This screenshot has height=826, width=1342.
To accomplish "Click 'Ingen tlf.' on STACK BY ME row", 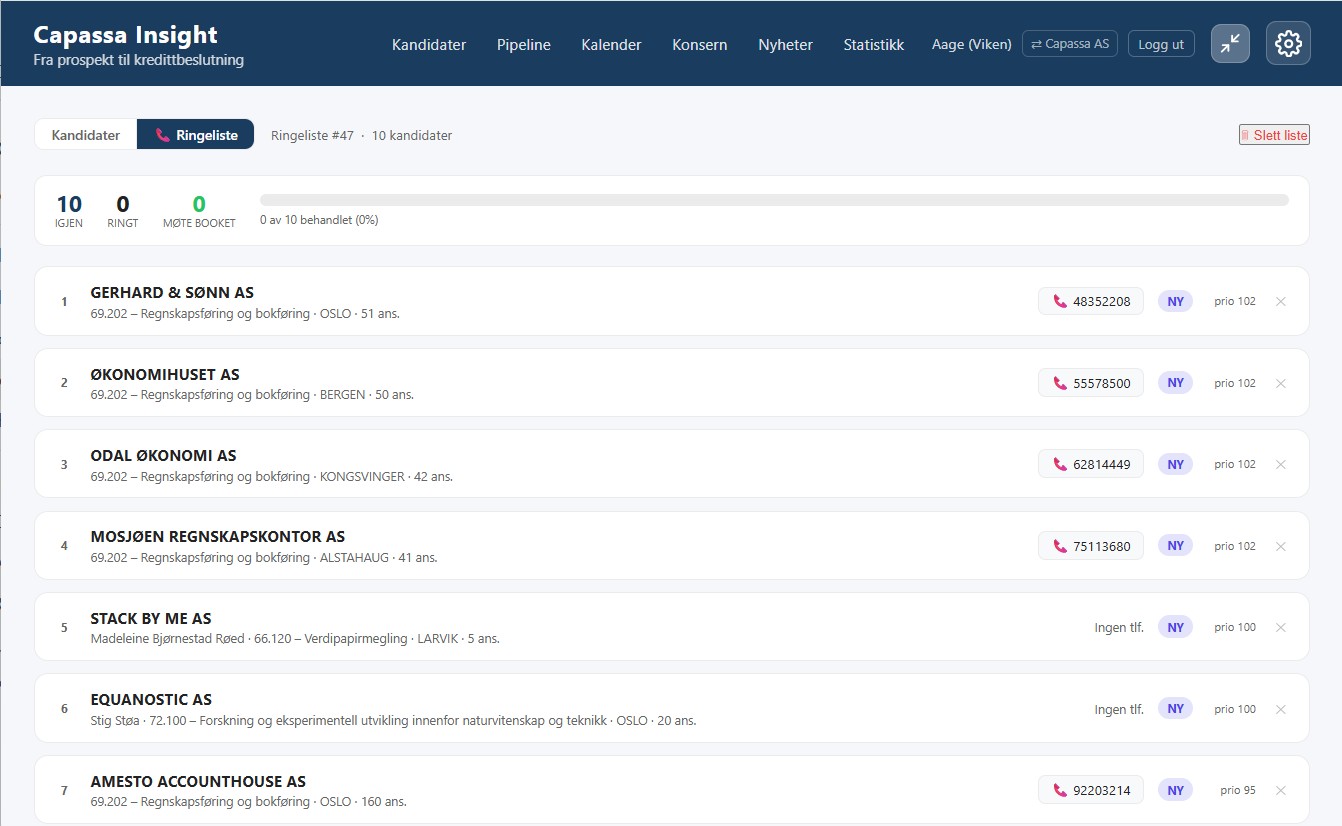I will point(1119,628).
